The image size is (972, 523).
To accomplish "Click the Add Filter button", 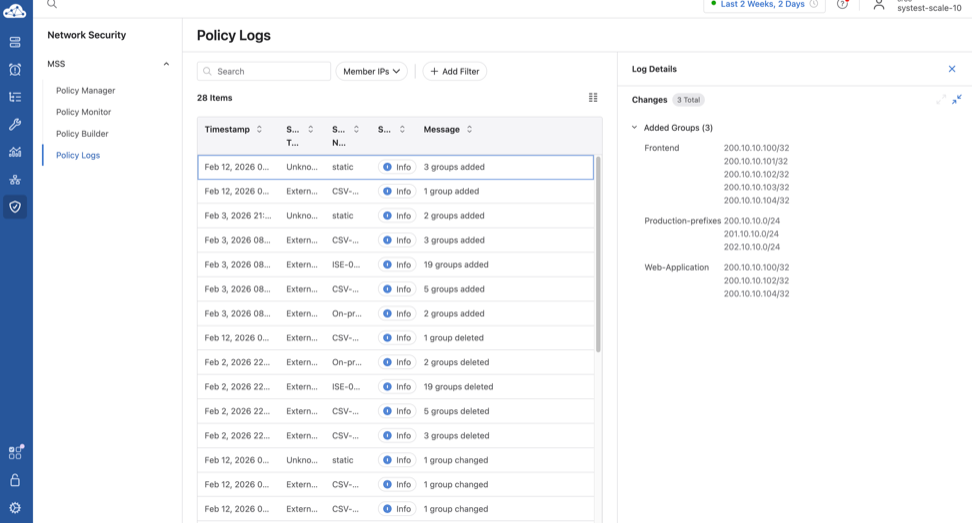I will [x=454, y=71].
